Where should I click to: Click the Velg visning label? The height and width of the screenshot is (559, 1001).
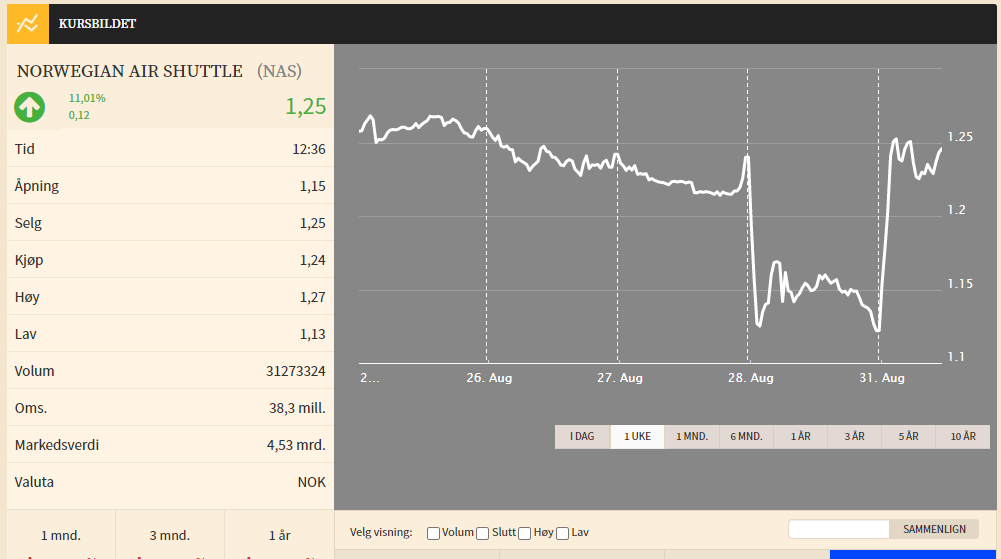pos(381,532)
